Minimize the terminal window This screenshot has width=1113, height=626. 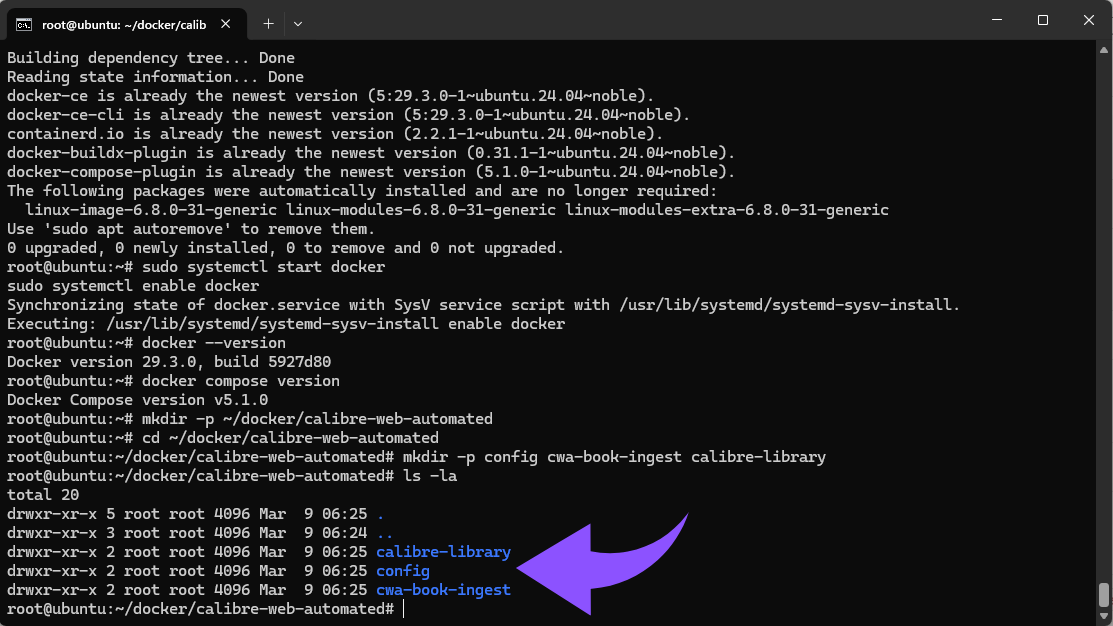coord(996,20)
